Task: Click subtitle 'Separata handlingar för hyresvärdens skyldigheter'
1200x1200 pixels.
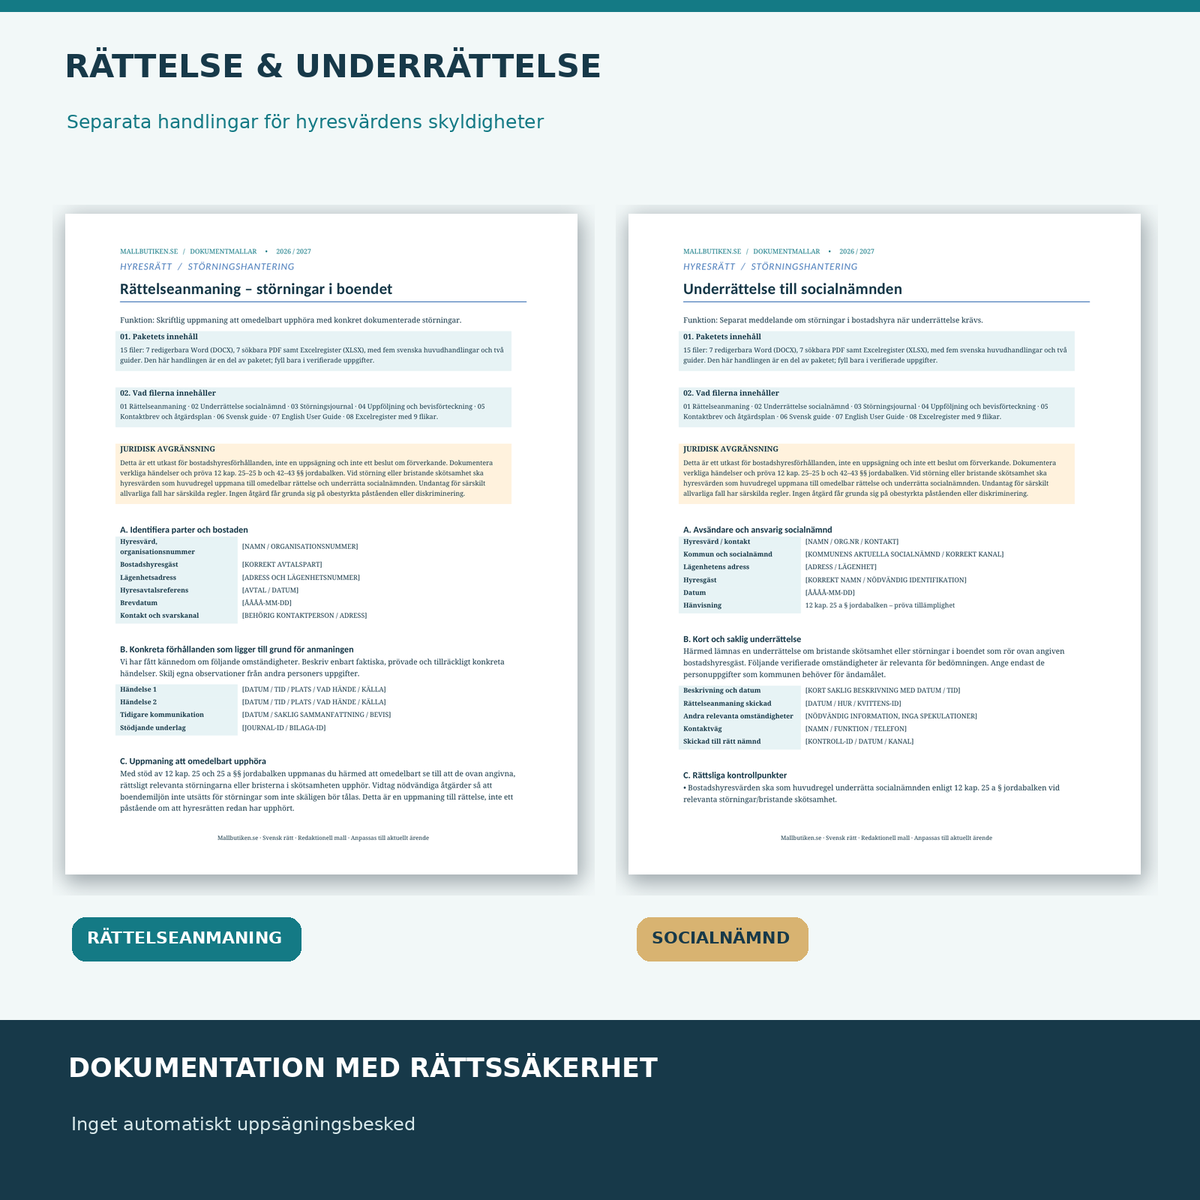Action: (305, 122)
